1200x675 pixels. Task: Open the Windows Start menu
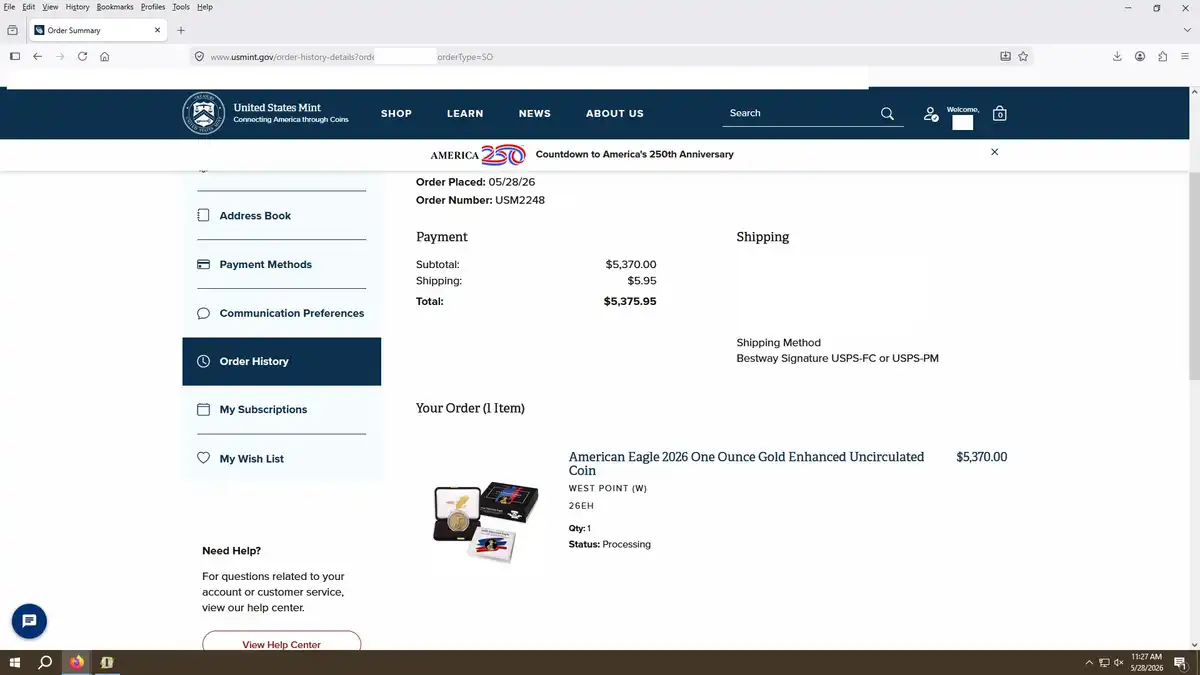15,662
